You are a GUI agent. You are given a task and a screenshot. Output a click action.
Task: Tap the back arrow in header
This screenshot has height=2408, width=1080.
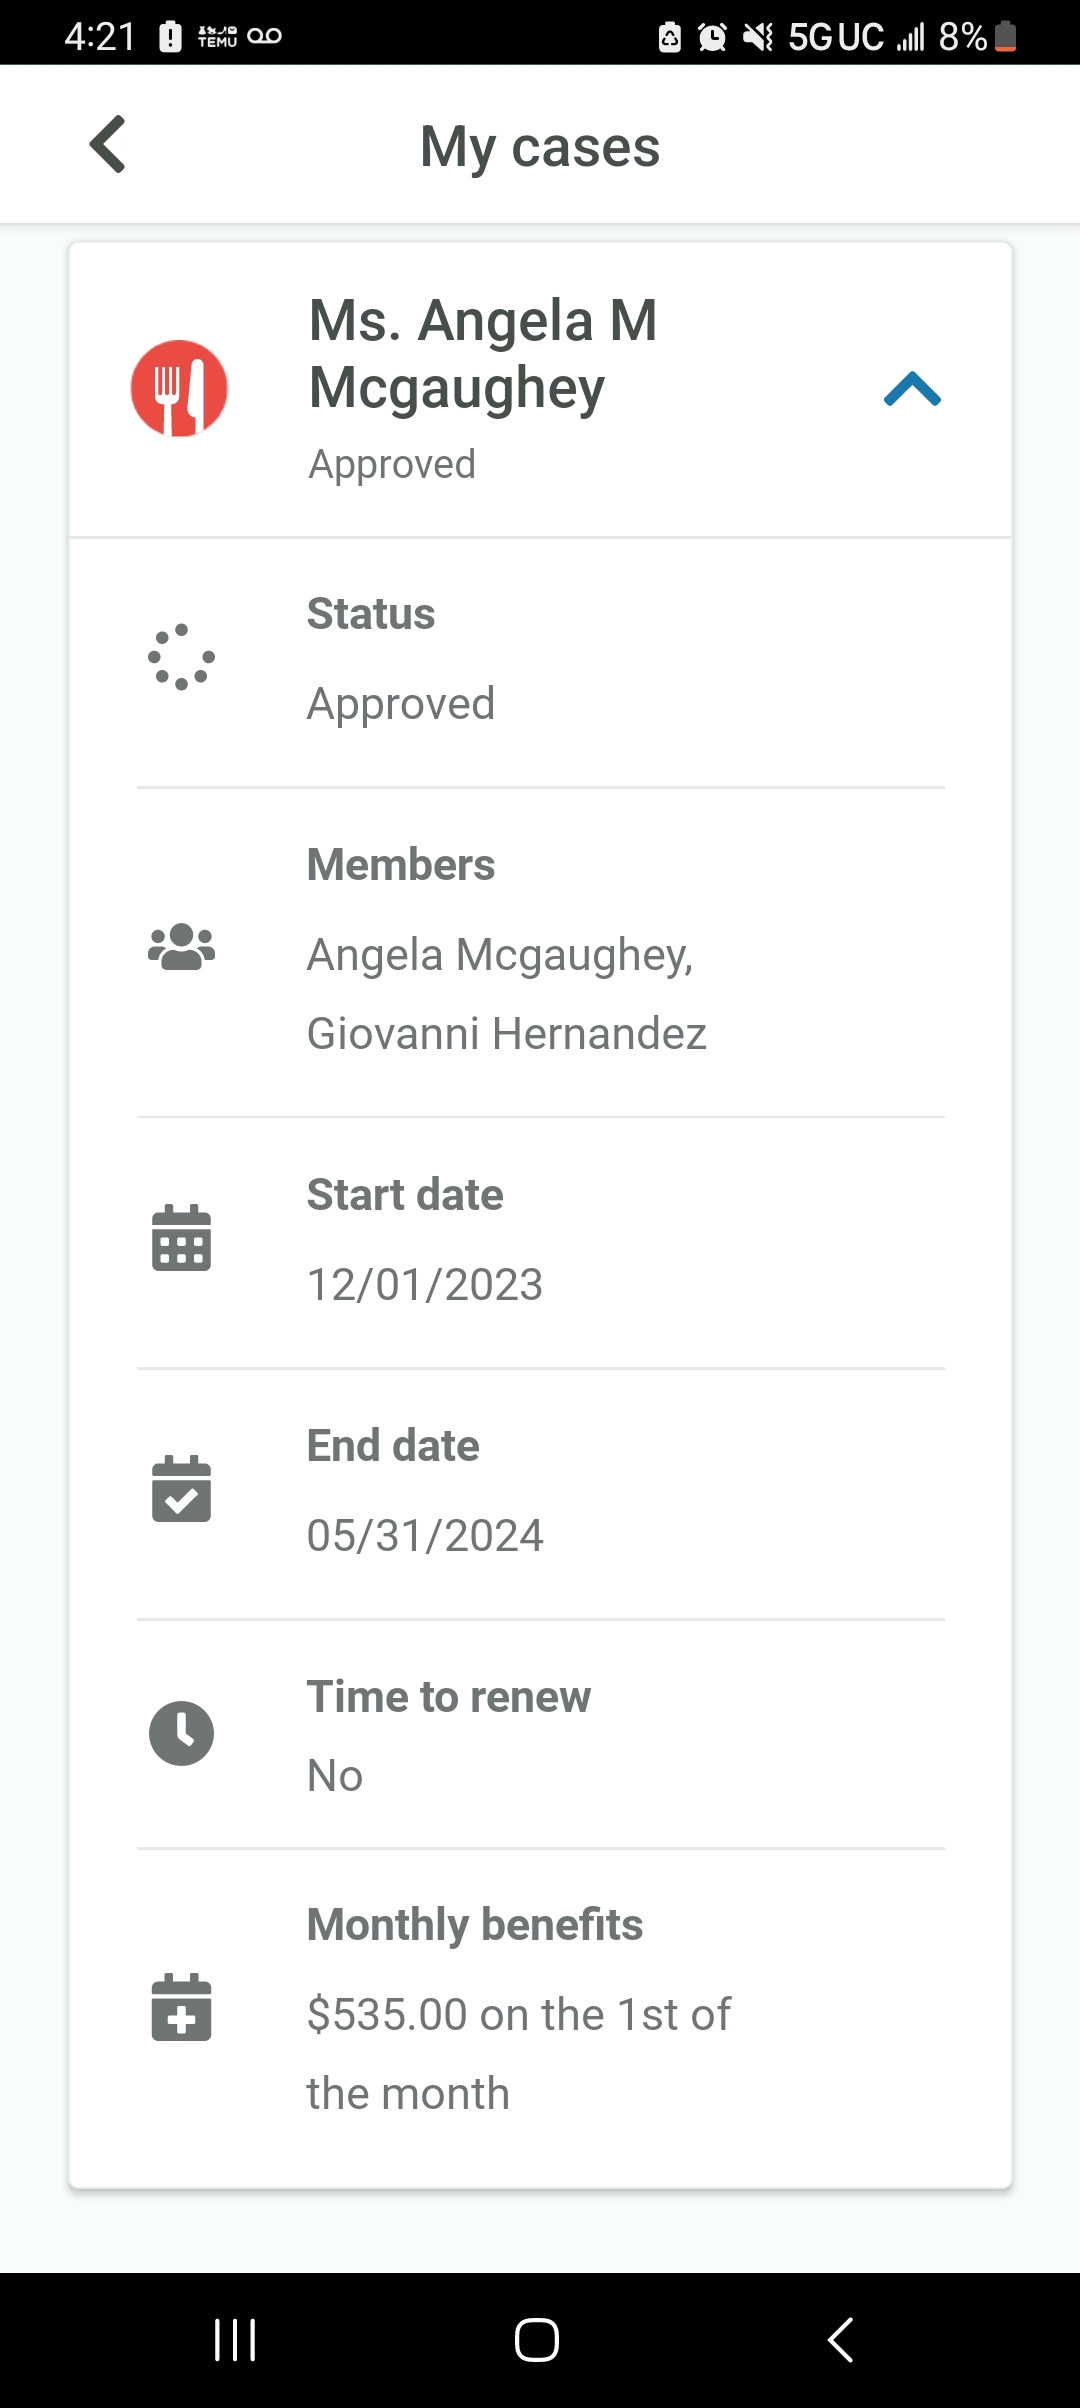(108, 145)
